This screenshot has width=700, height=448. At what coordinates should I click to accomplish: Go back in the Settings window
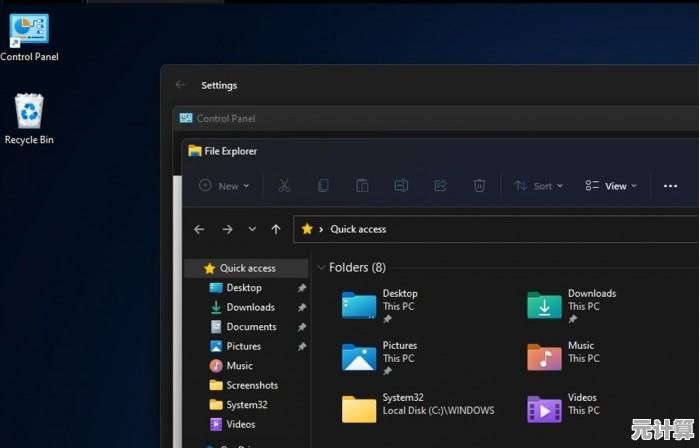pyautogui.click(x=180, y=85)
